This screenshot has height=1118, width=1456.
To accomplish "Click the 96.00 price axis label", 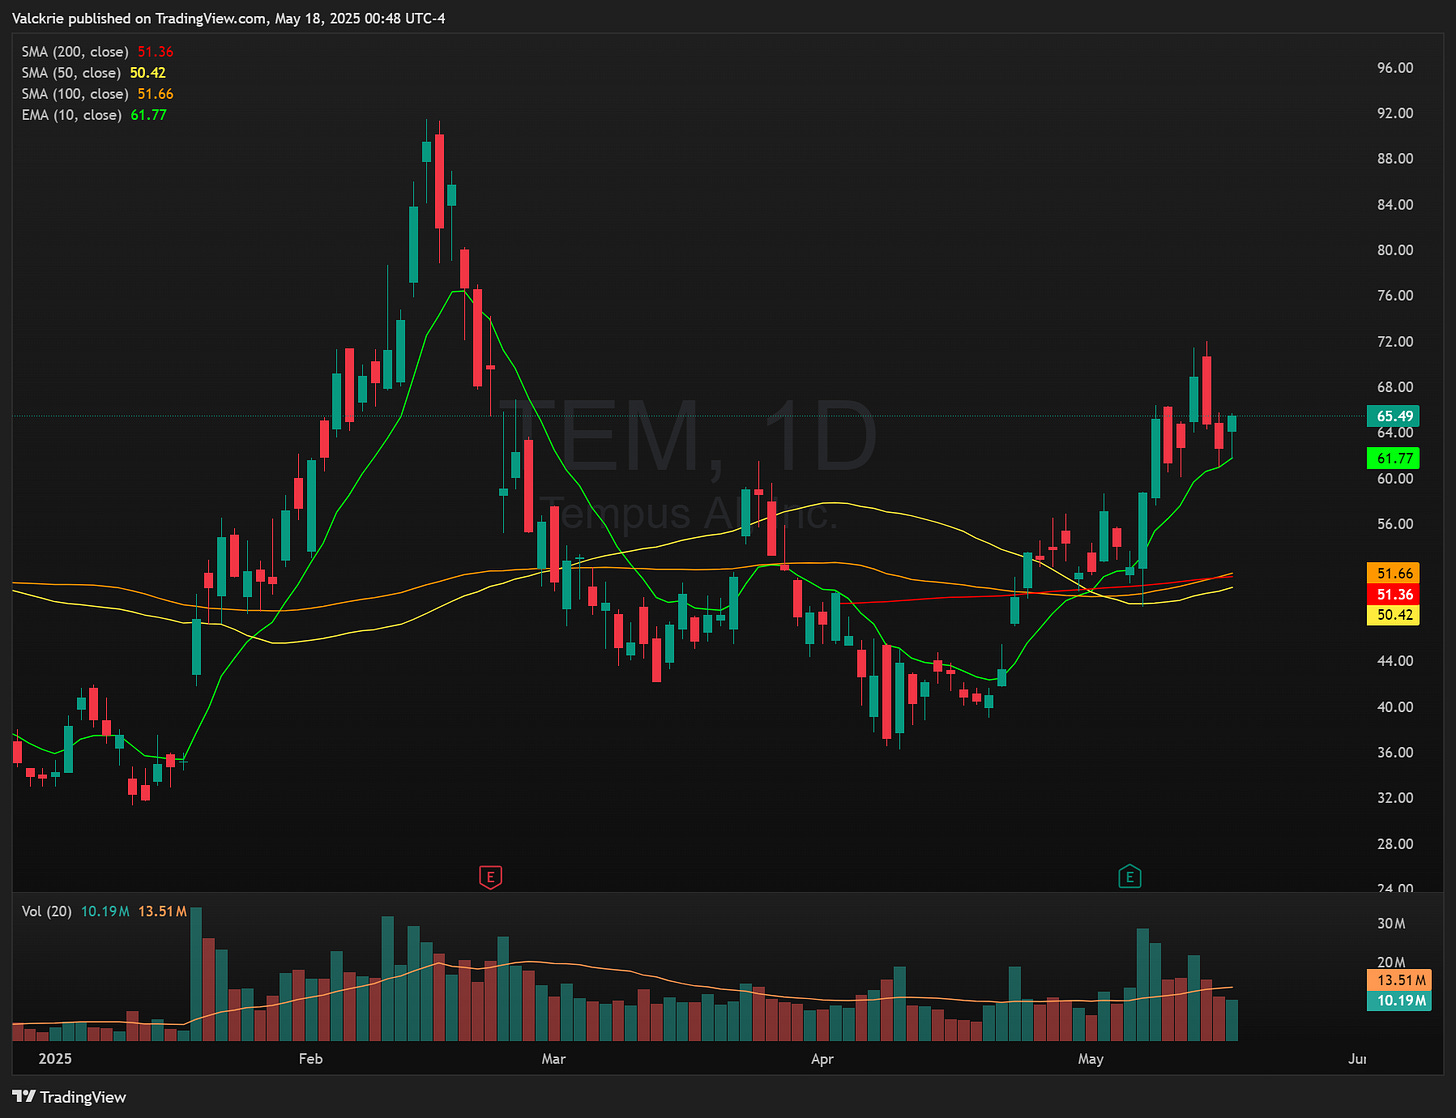I will pyautogui.click(x=1395, y=68).
